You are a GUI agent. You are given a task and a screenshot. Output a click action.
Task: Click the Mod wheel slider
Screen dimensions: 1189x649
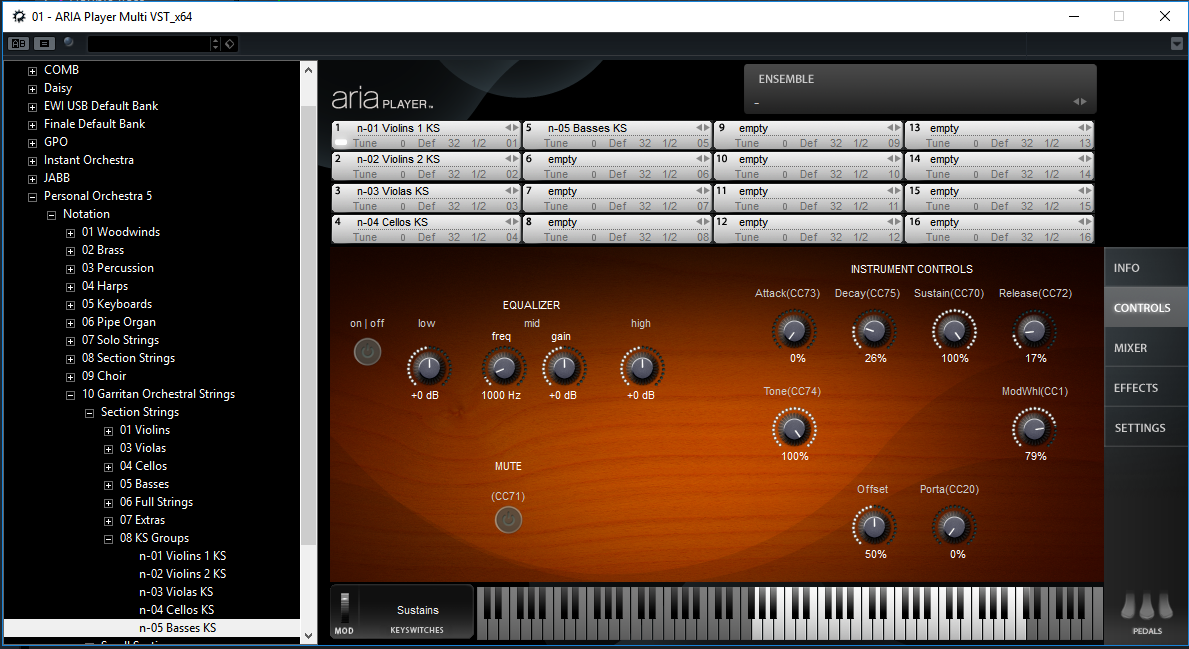(344, 608)
